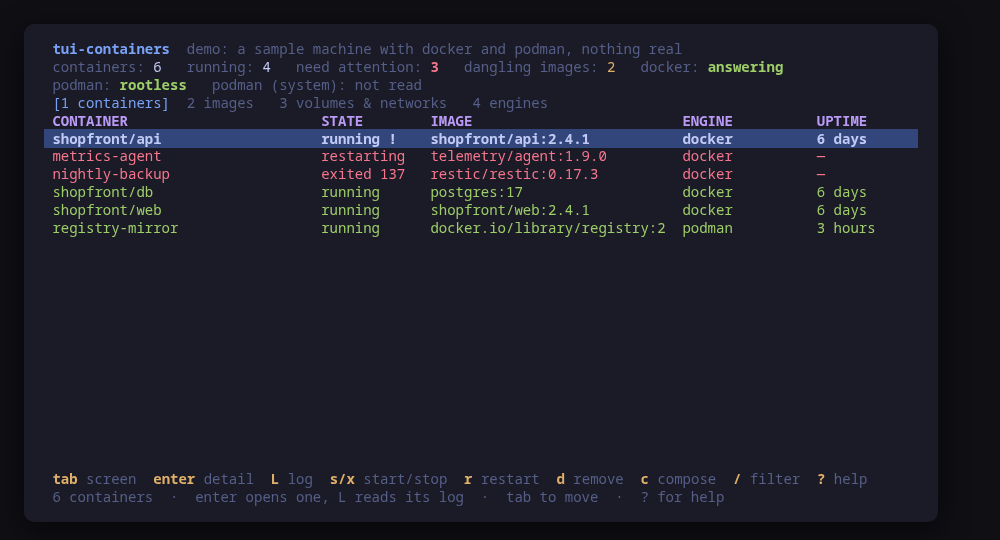
Task: Go to '3 volumes & networks' tab
Action: [x=363, y=103]
